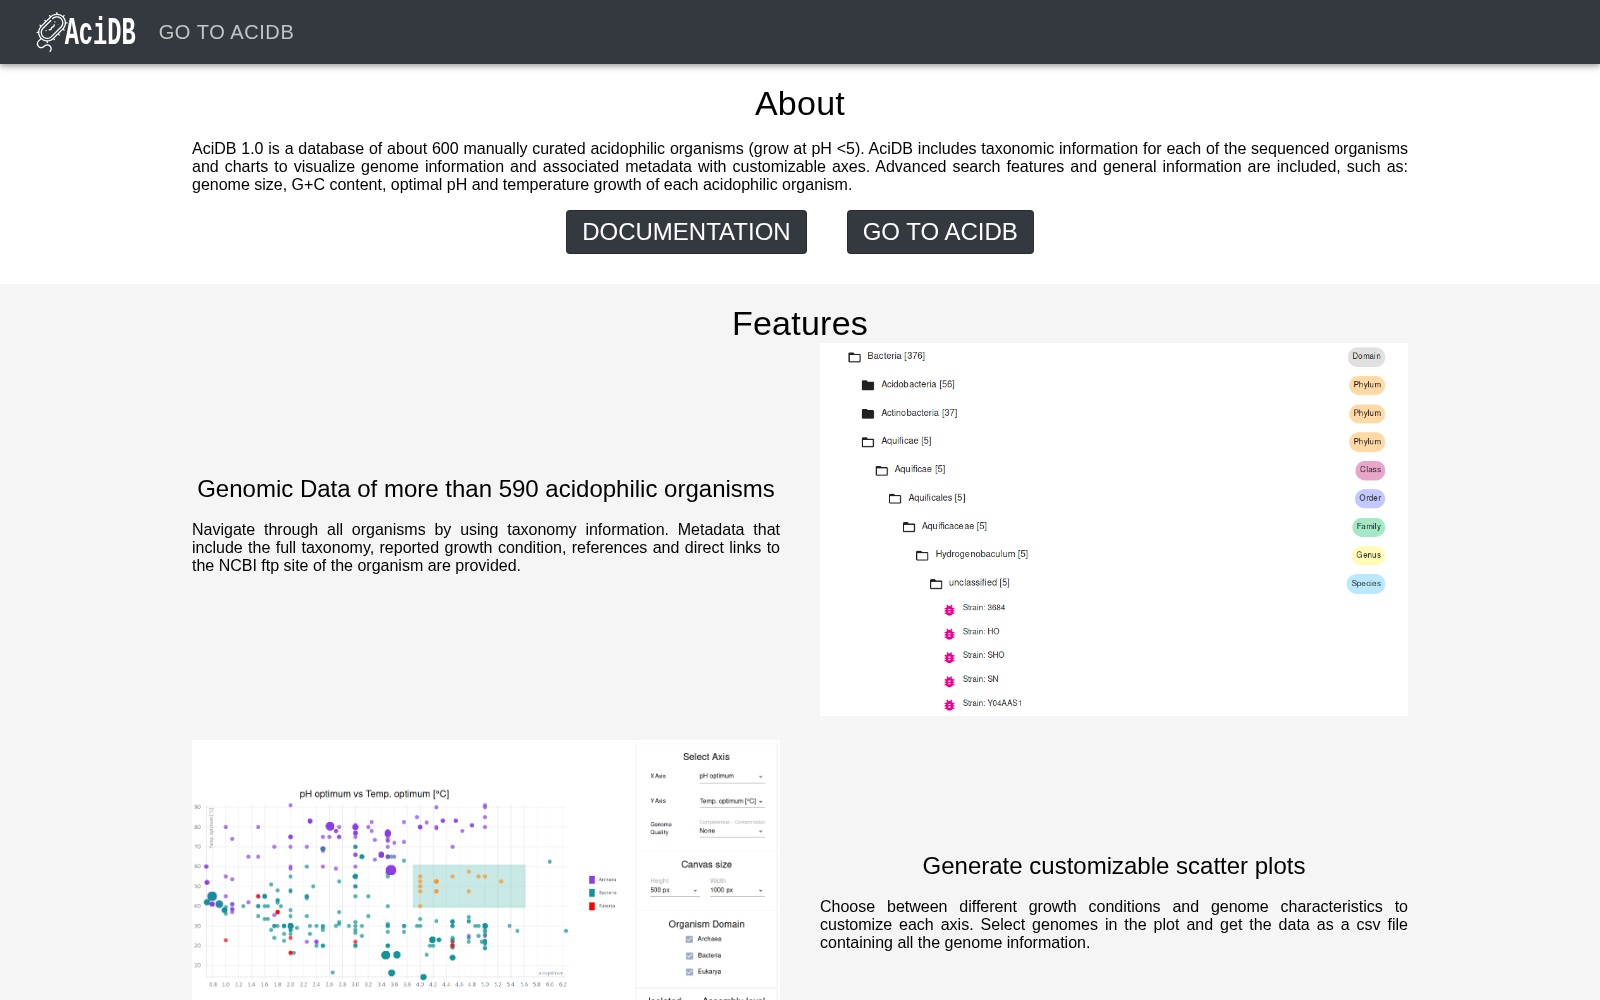Click the 'About' heading
Image resolution: width=1600 pixels, height=1000 pixels.
tap(800, 104)
